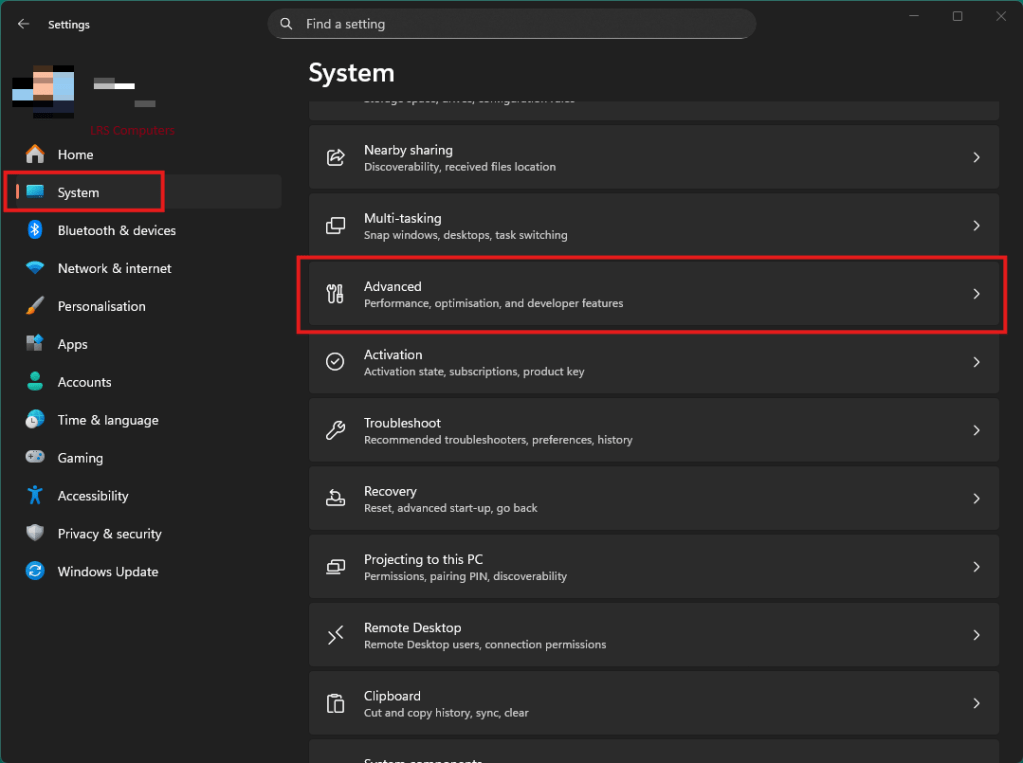
Task: Go to Bluetooth & devices section
Action: point(116,231)
